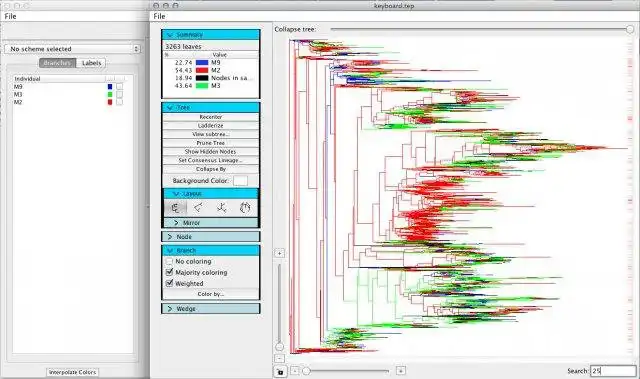Enable the No coloring checkbox
Viewport: 640px width, 379px height.
pos(169,261)
